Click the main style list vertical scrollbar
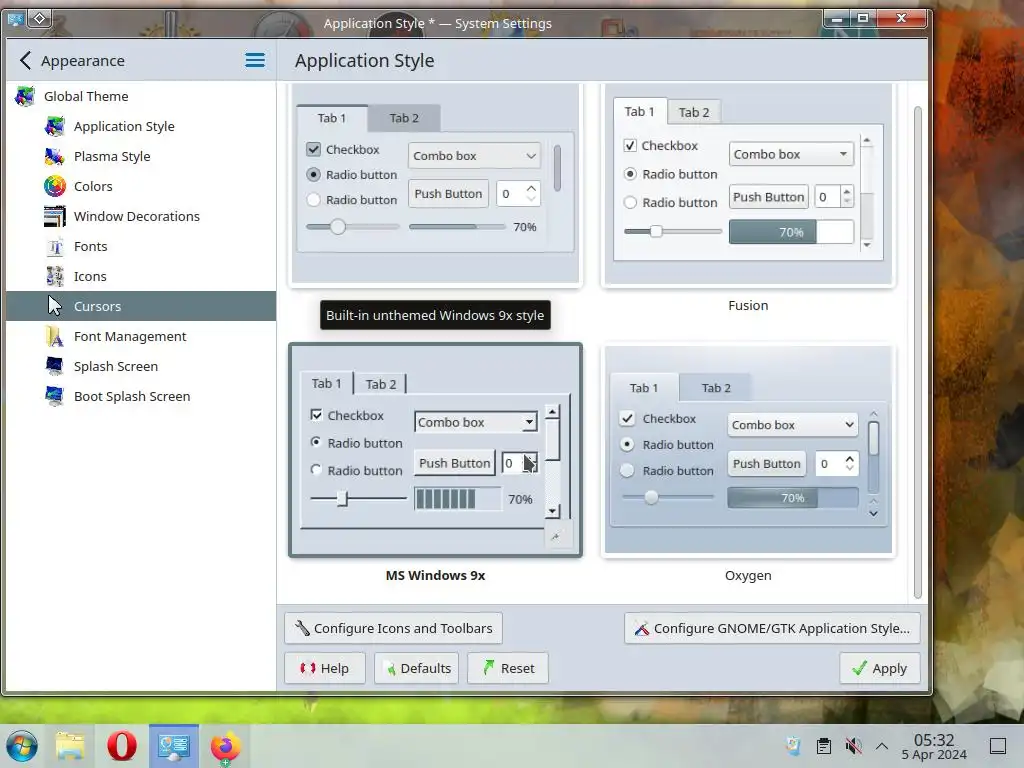Viewport: 1024px width, 768px height. tap(917, 353)
